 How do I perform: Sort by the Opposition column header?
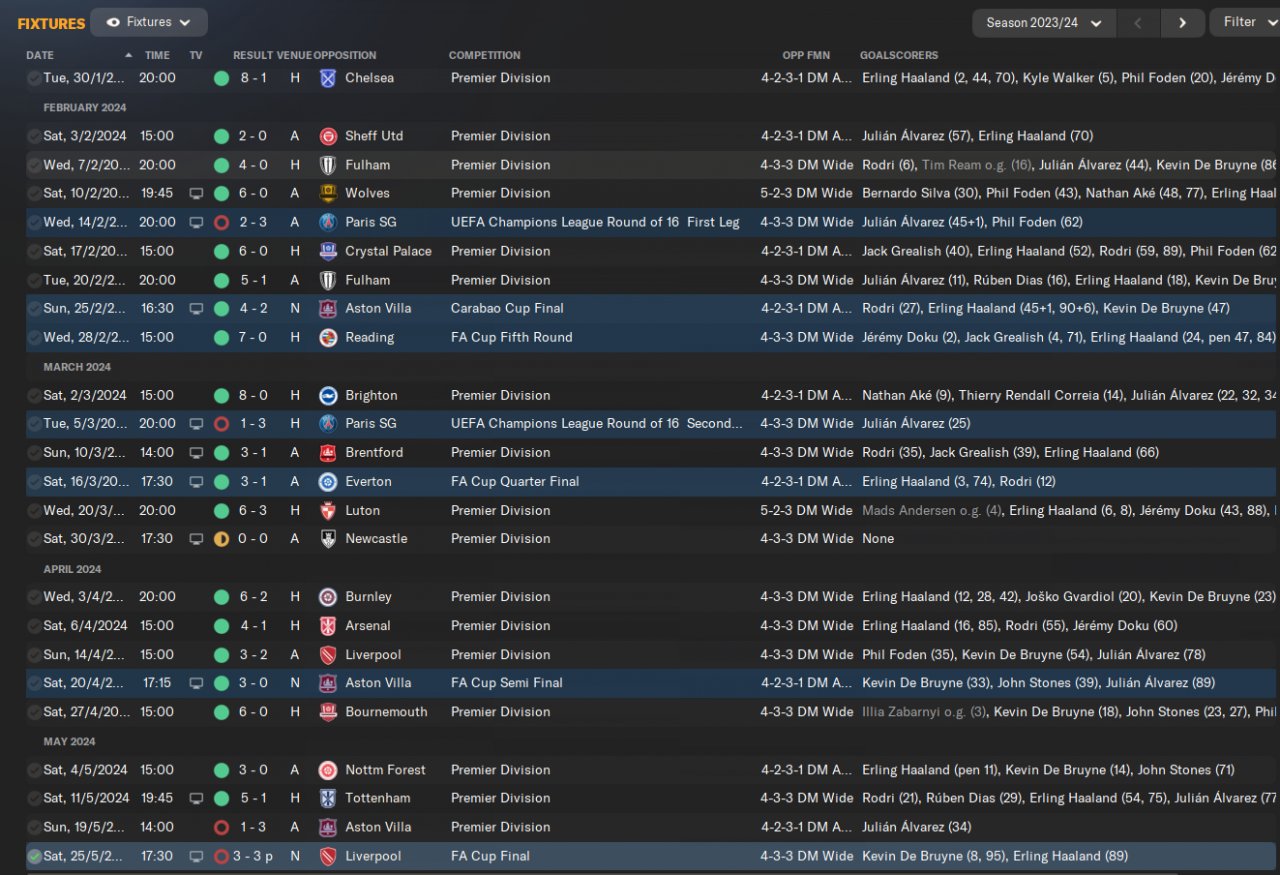pyautogui.click(x=345, y=56)
